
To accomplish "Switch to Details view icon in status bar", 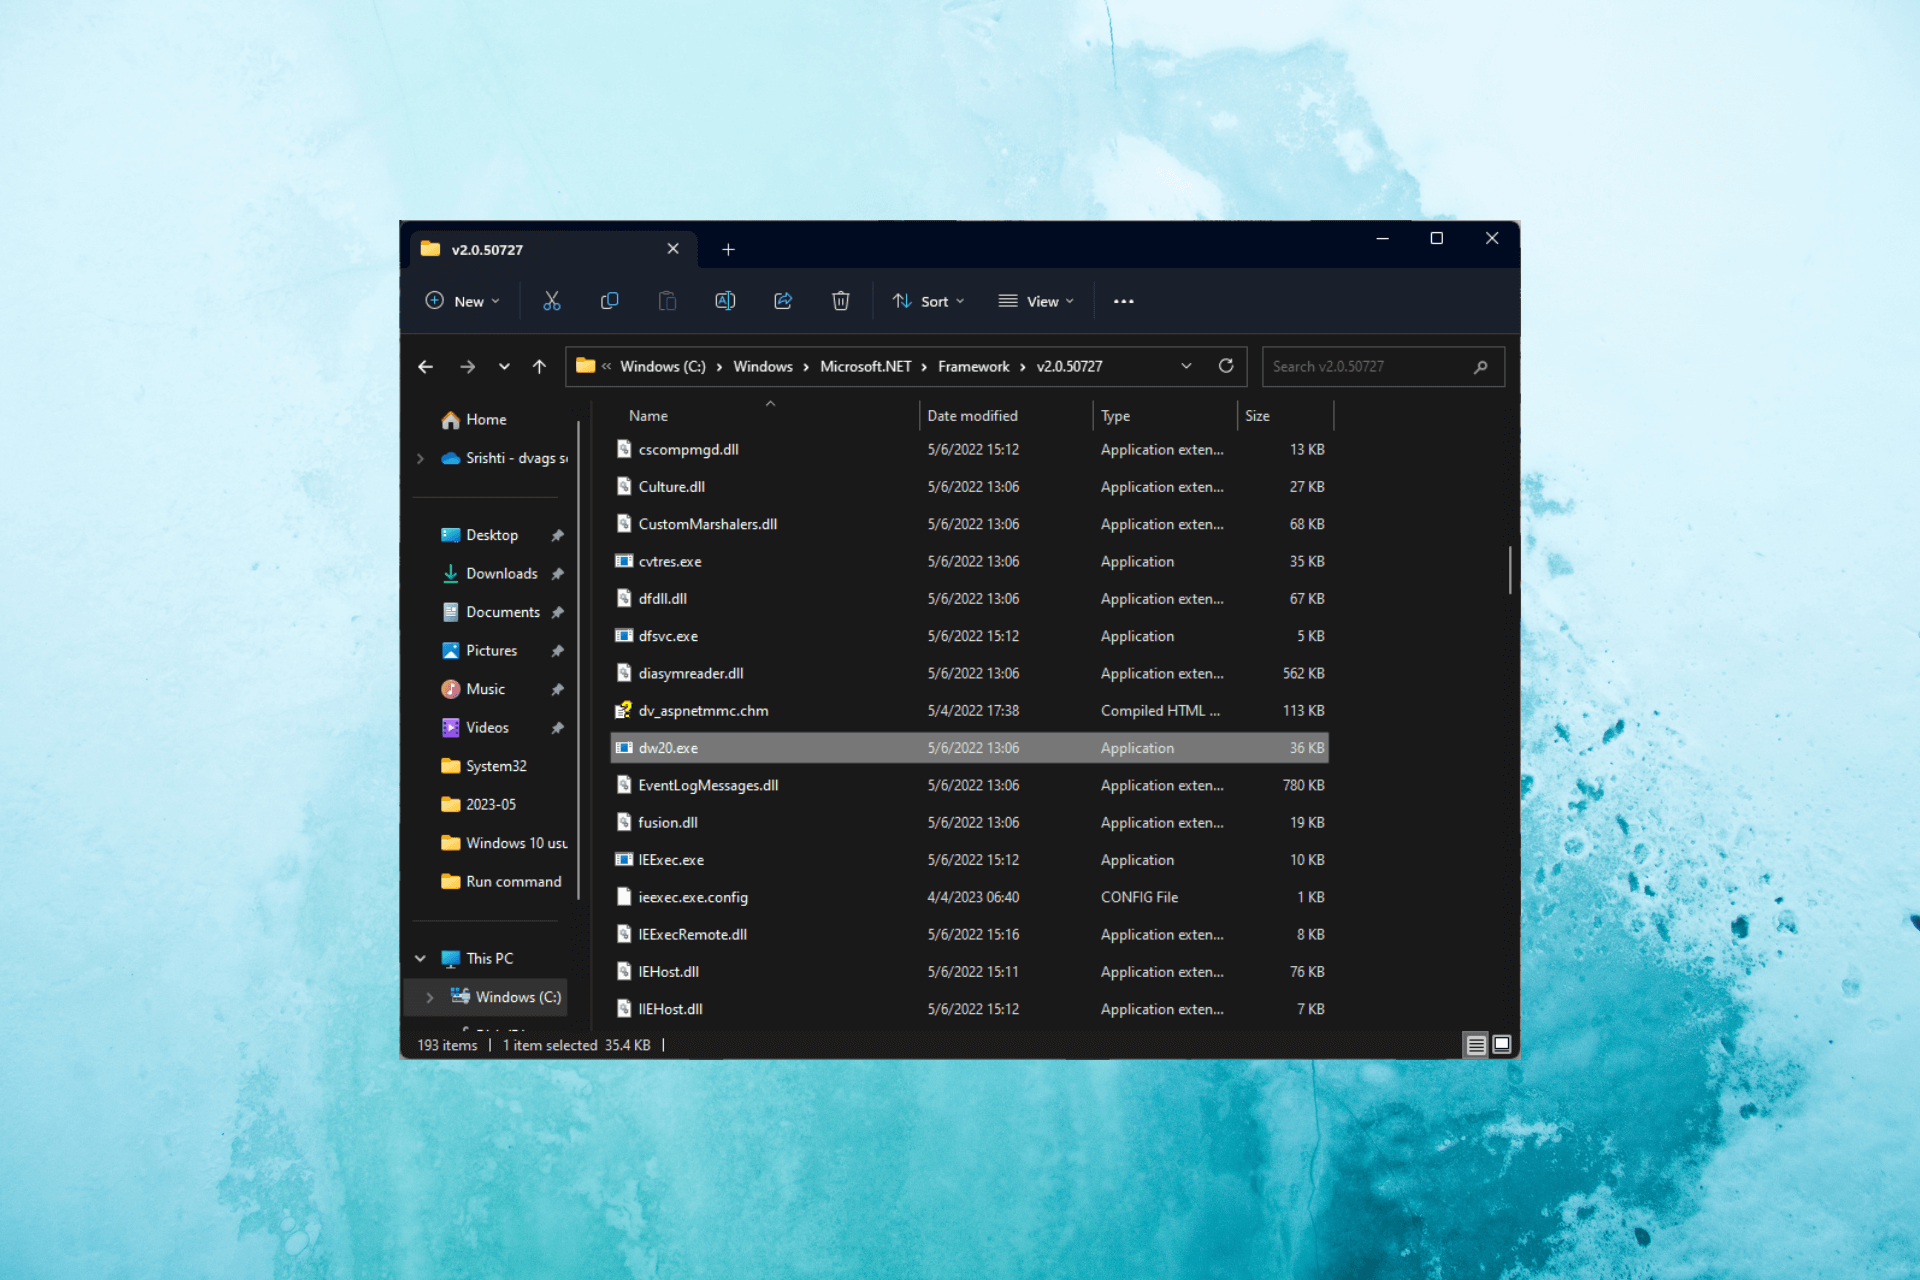I will [x=1476, y=1045].
